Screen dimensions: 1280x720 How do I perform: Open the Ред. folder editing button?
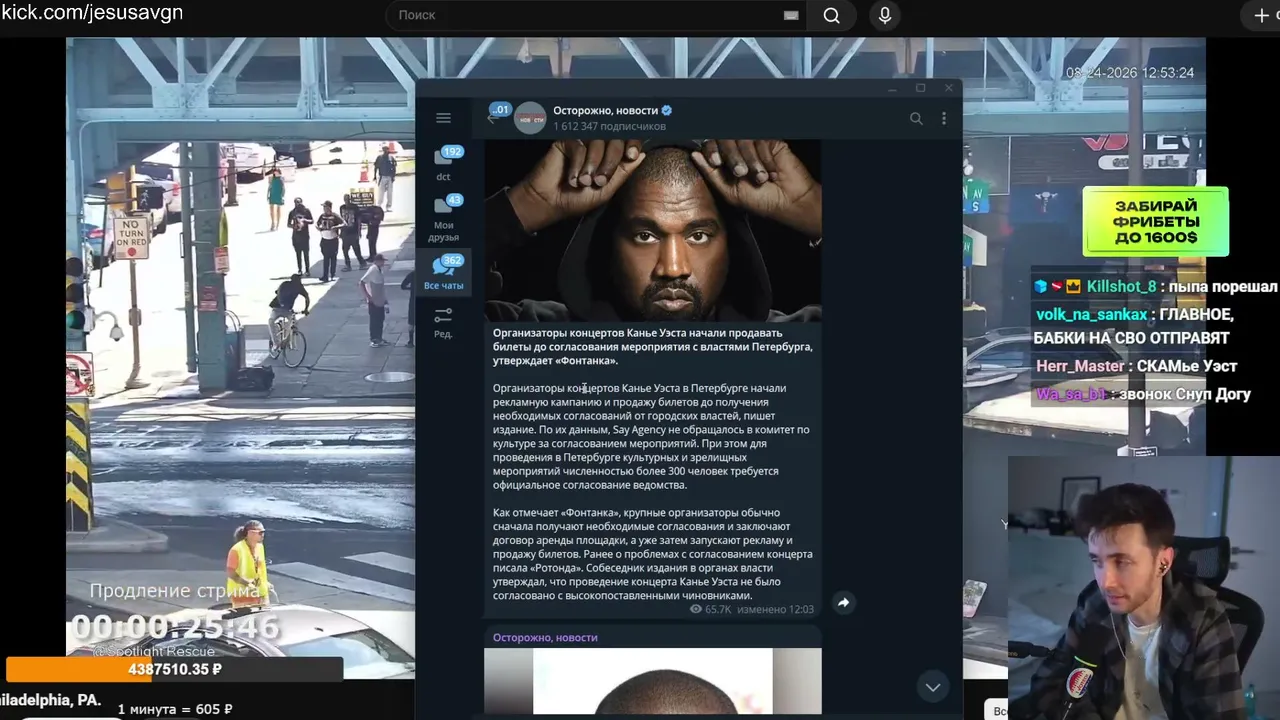click(443, 322)
